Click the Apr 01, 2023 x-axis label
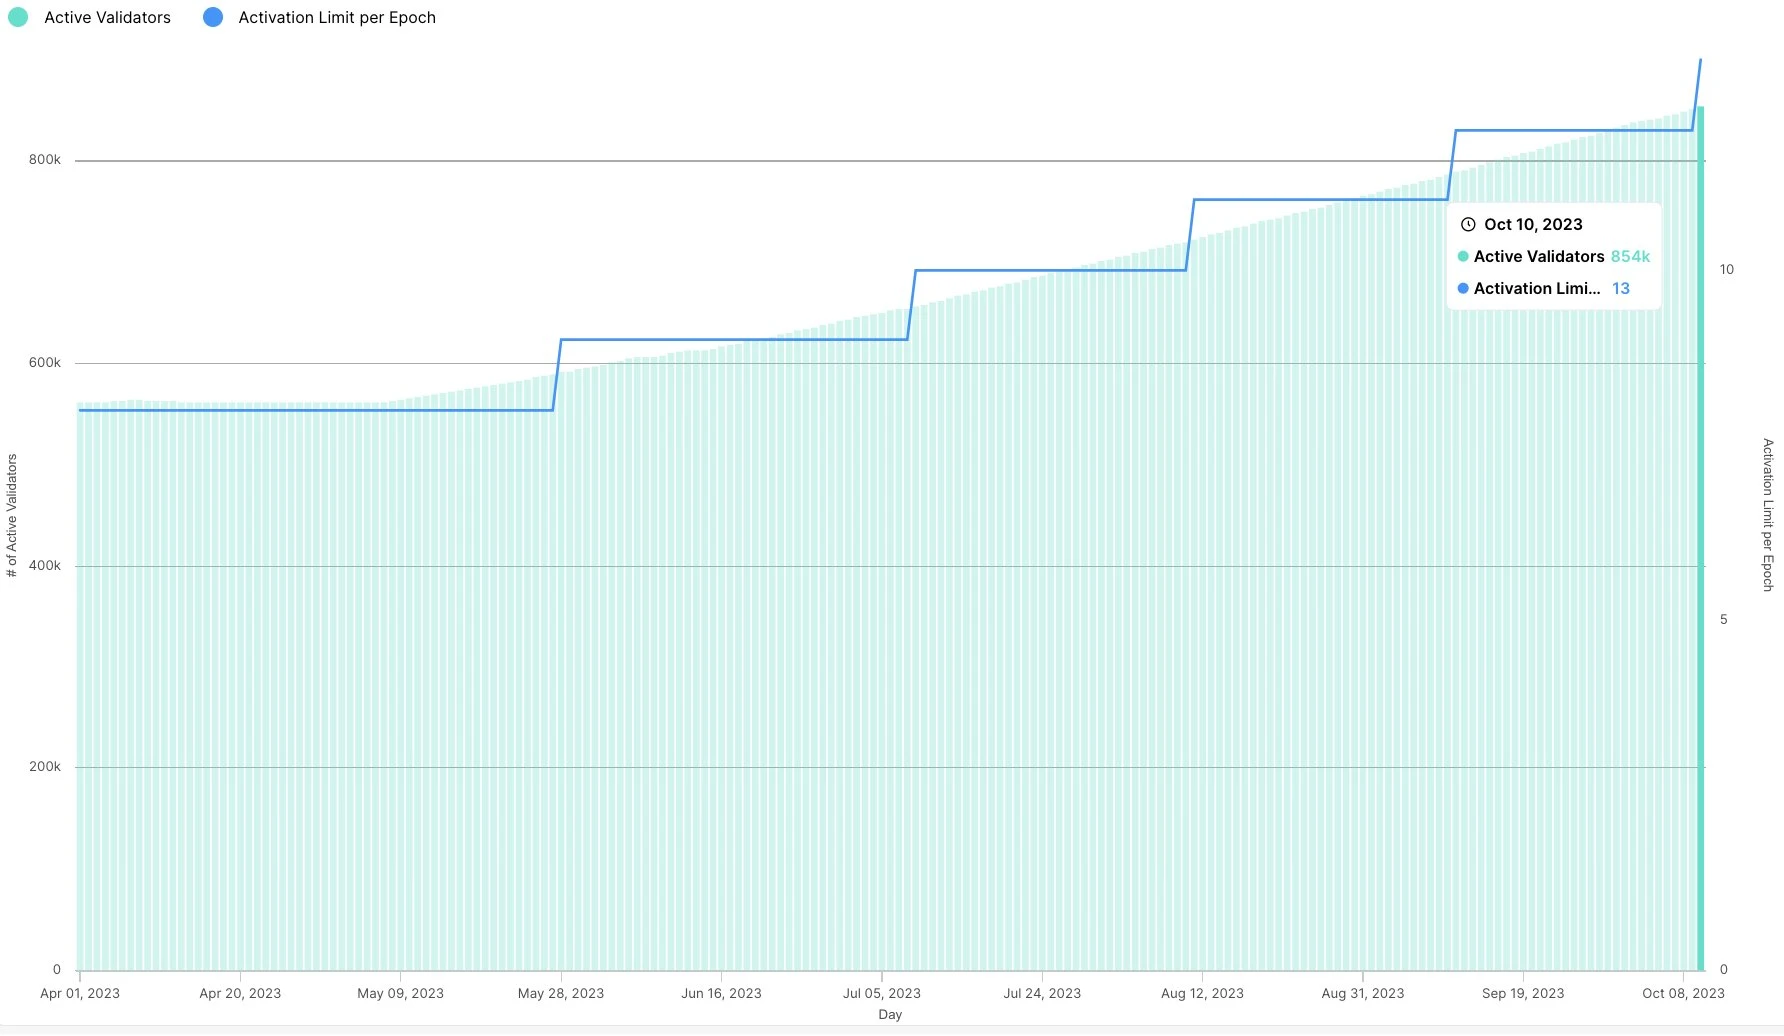Viewport: 1784px width, 1036px height. [80, 994]
